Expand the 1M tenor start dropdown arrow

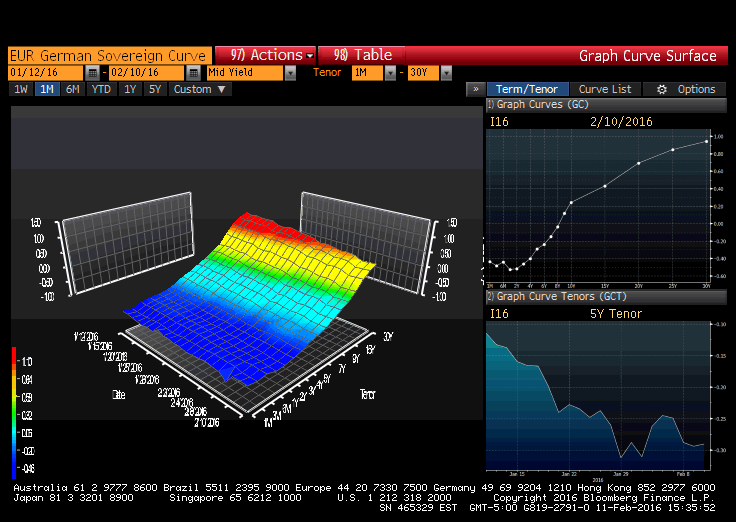(390, 73)
